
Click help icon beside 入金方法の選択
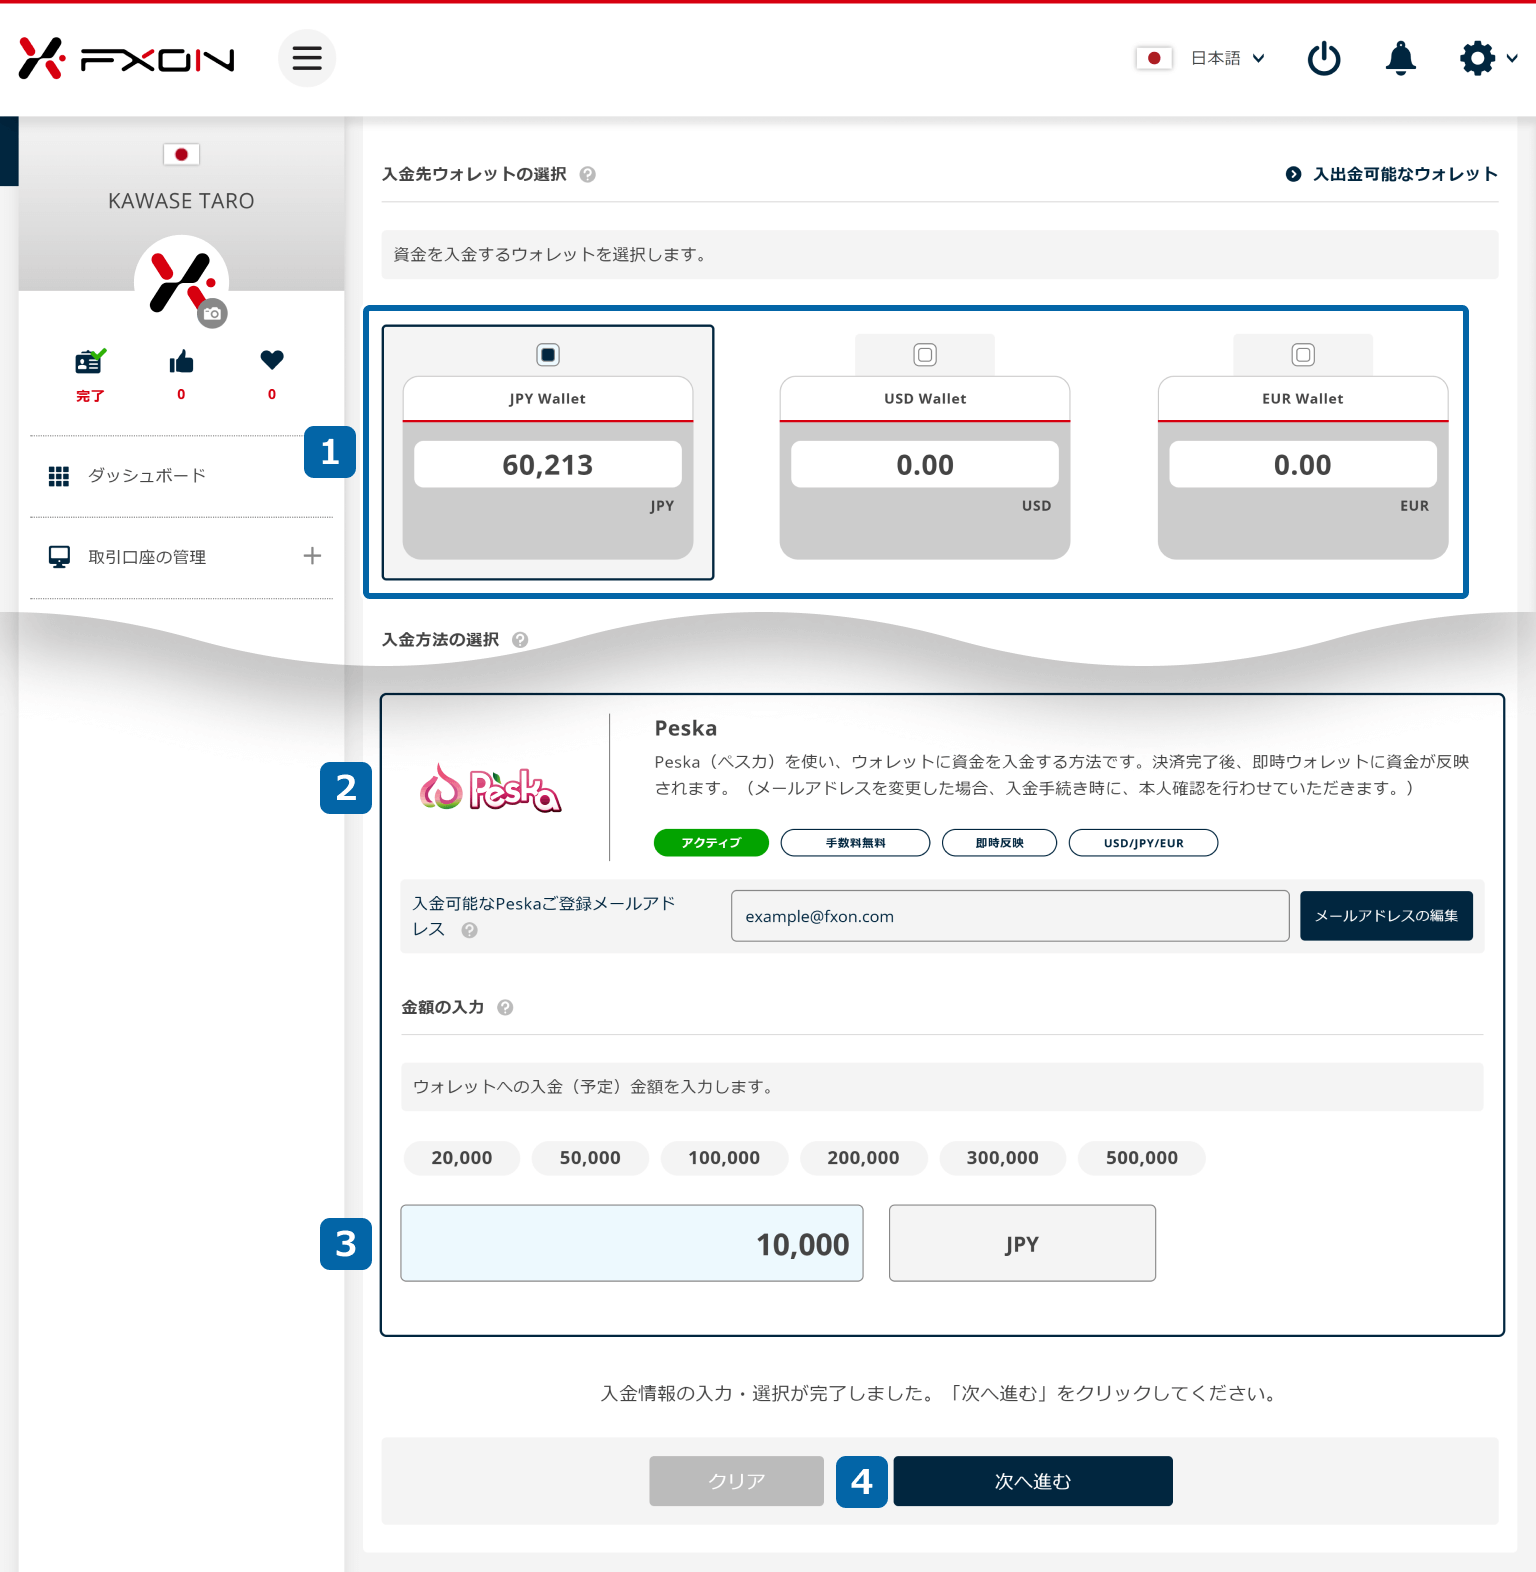click(x=520, y=640)
